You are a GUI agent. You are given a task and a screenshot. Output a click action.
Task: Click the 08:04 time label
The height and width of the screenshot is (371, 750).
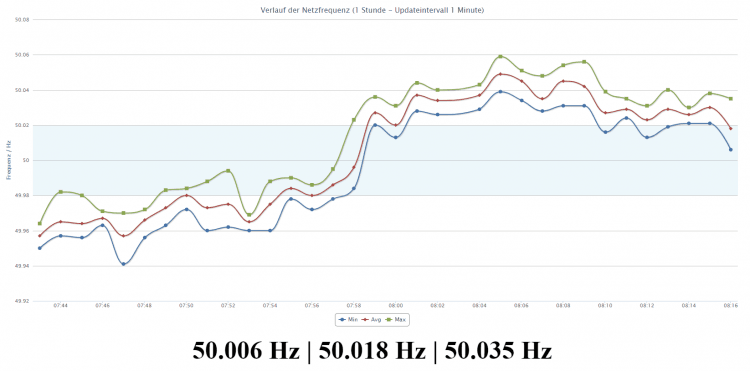(x=480, y=305)
